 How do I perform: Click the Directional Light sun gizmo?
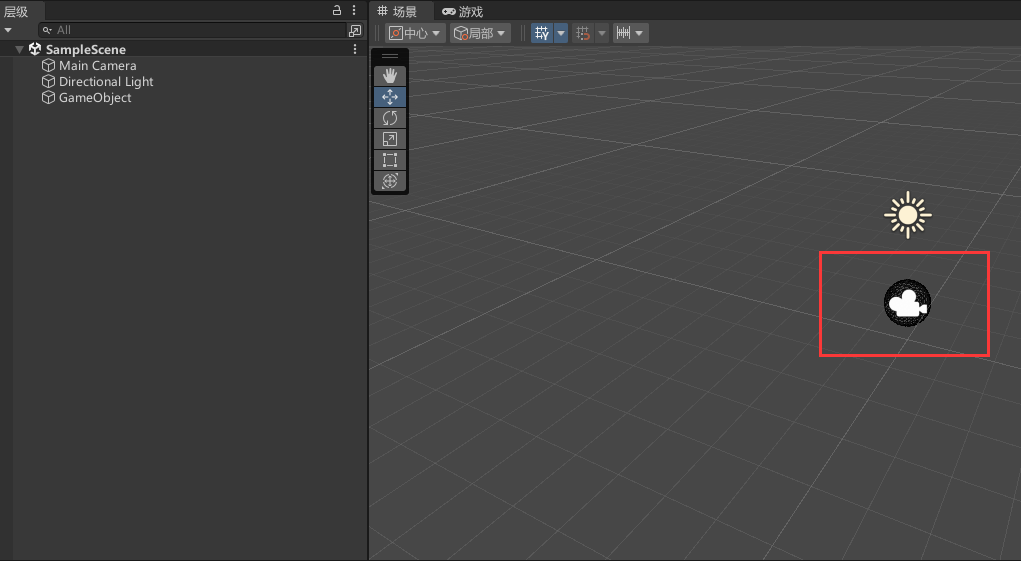pos(908,215)
